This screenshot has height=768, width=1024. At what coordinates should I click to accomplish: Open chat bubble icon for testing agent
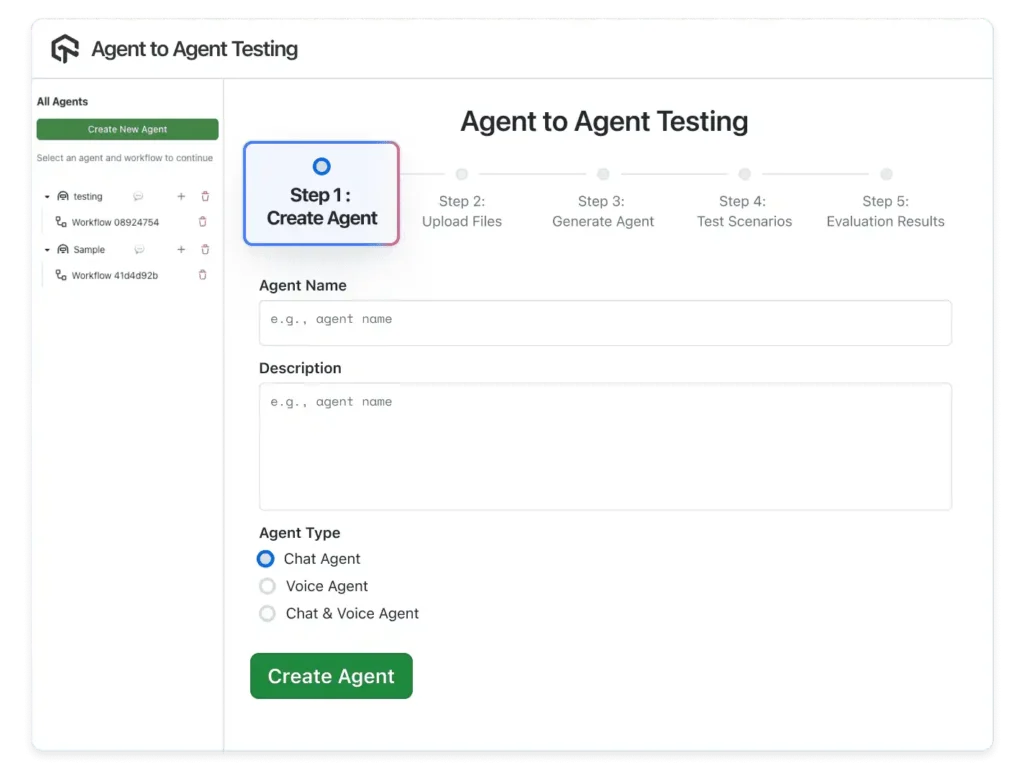click(x=138, y=197)
